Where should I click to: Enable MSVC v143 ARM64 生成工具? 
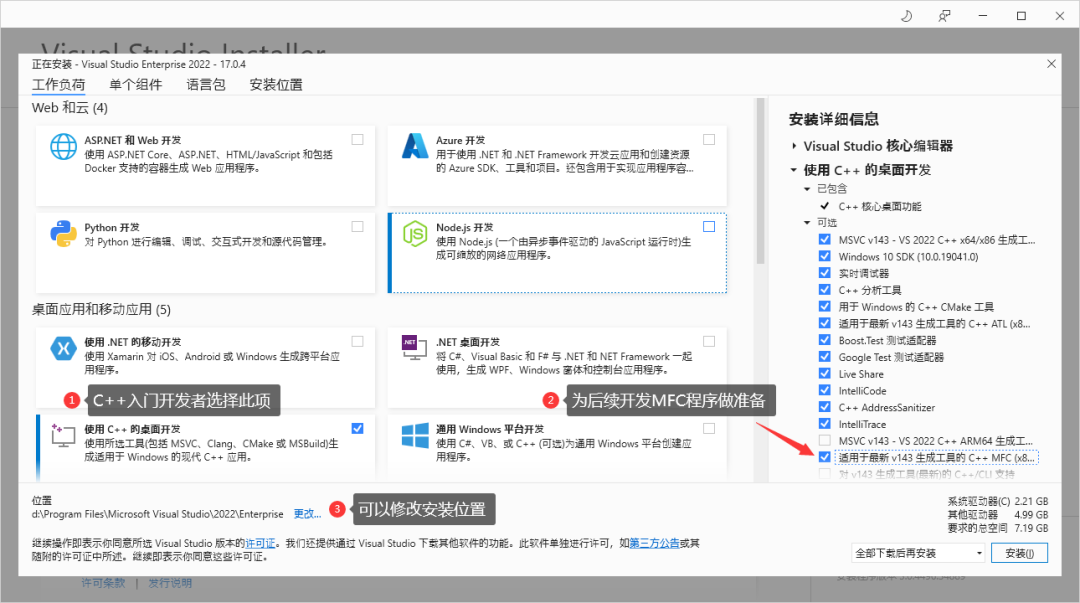pyautogui.click(x=824, y=440)
